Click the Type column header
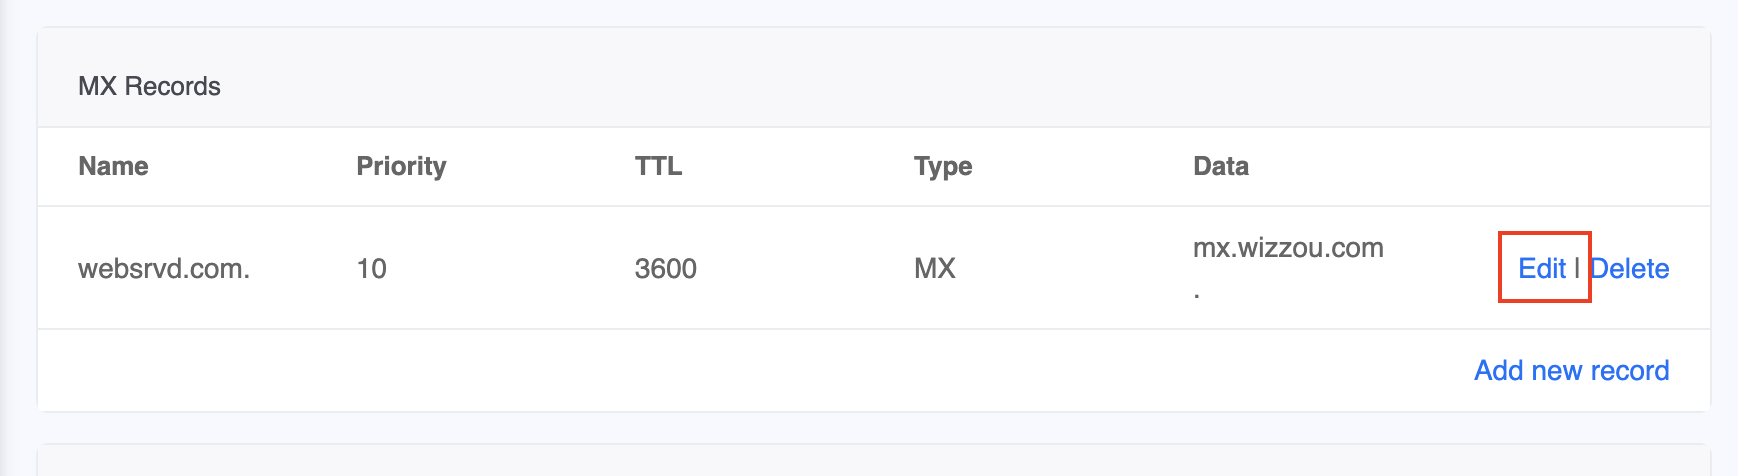 (x=942, y=166)
